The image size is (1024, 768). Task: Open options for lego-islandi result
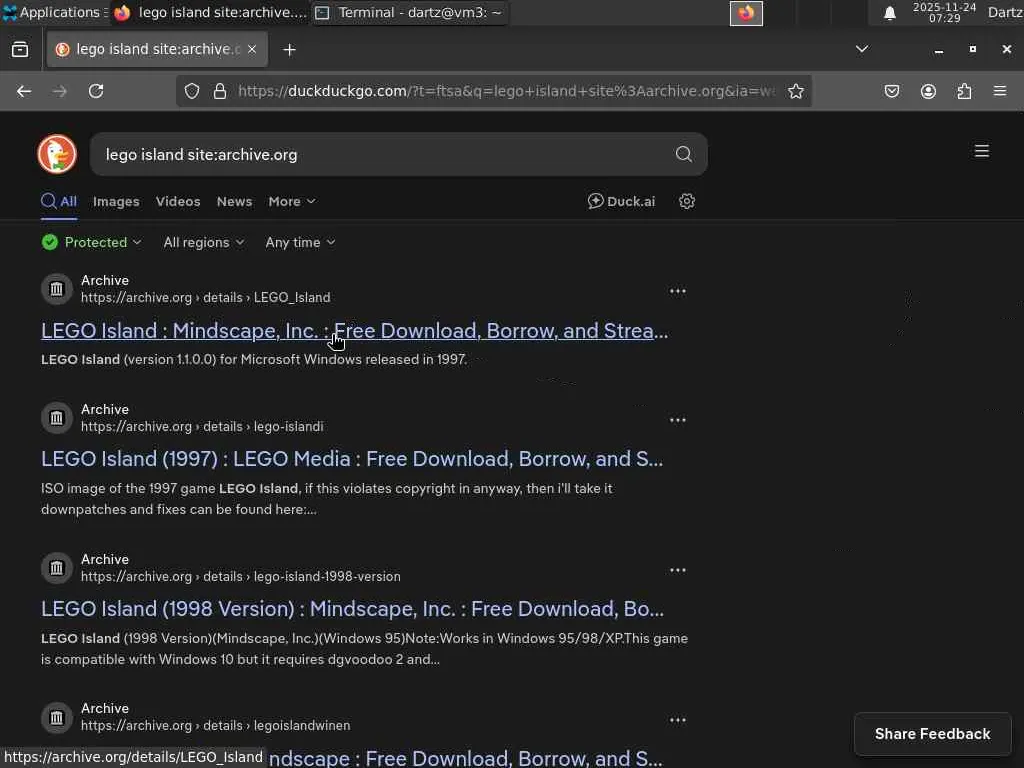[x=678, y=420]
